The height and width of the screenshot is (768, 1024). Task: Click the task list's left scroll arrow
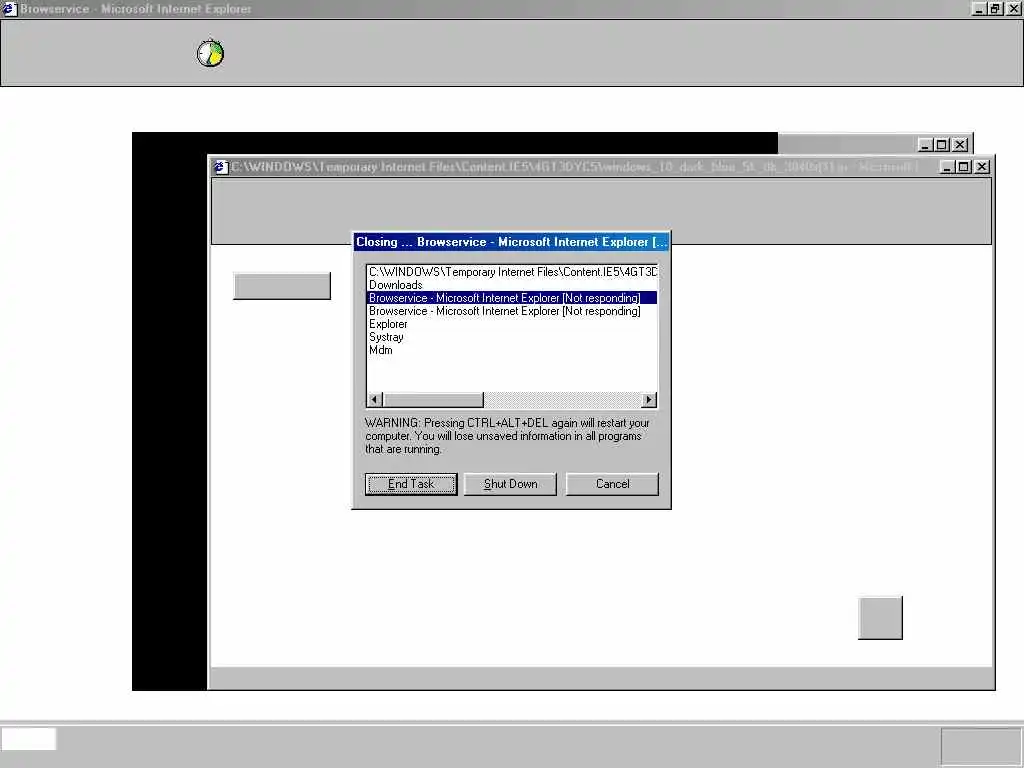point(375,400)
